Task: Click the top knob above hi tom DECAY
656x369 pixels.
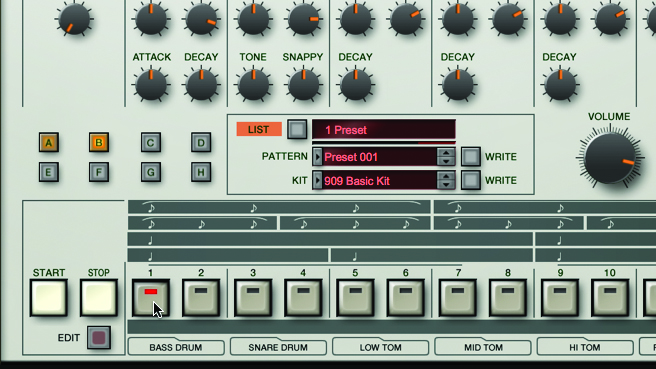Action: [560, 19]
